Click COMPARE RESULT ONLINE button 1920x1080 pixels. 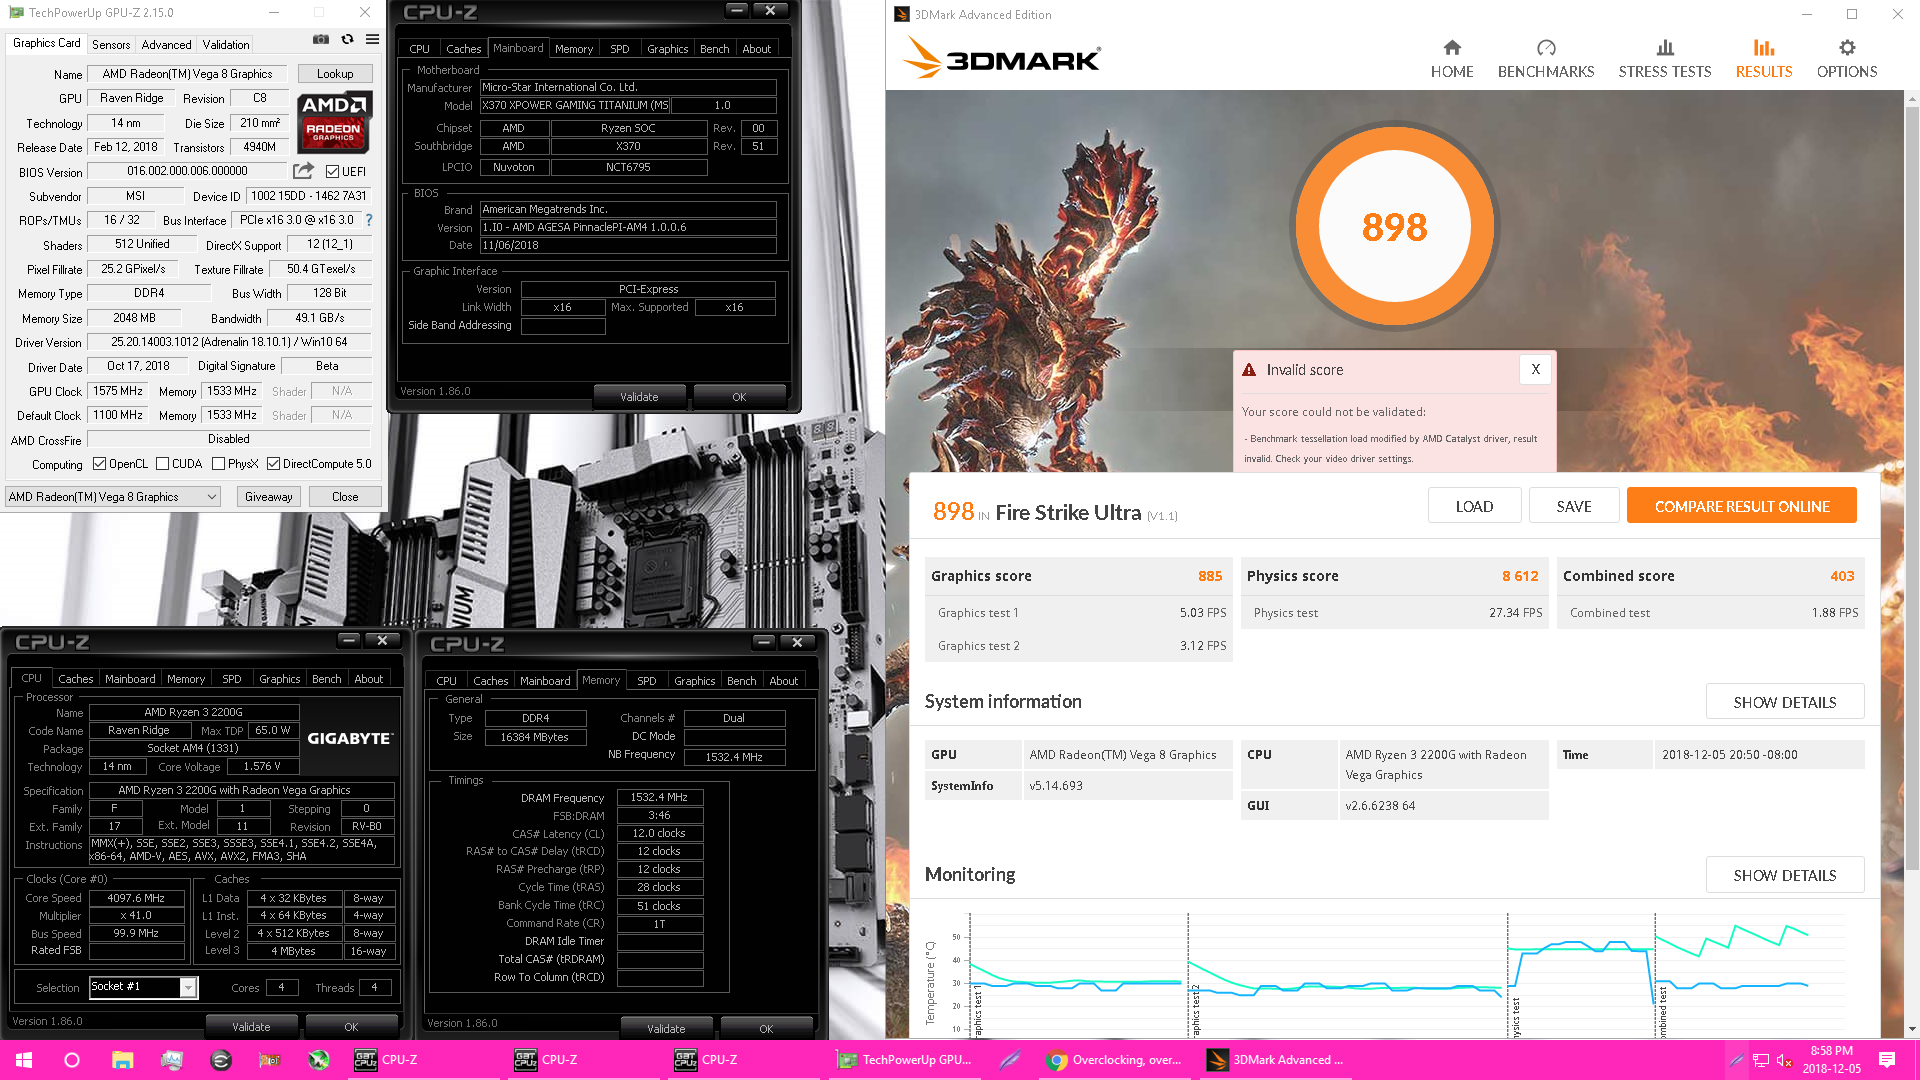coord(1742,506)
